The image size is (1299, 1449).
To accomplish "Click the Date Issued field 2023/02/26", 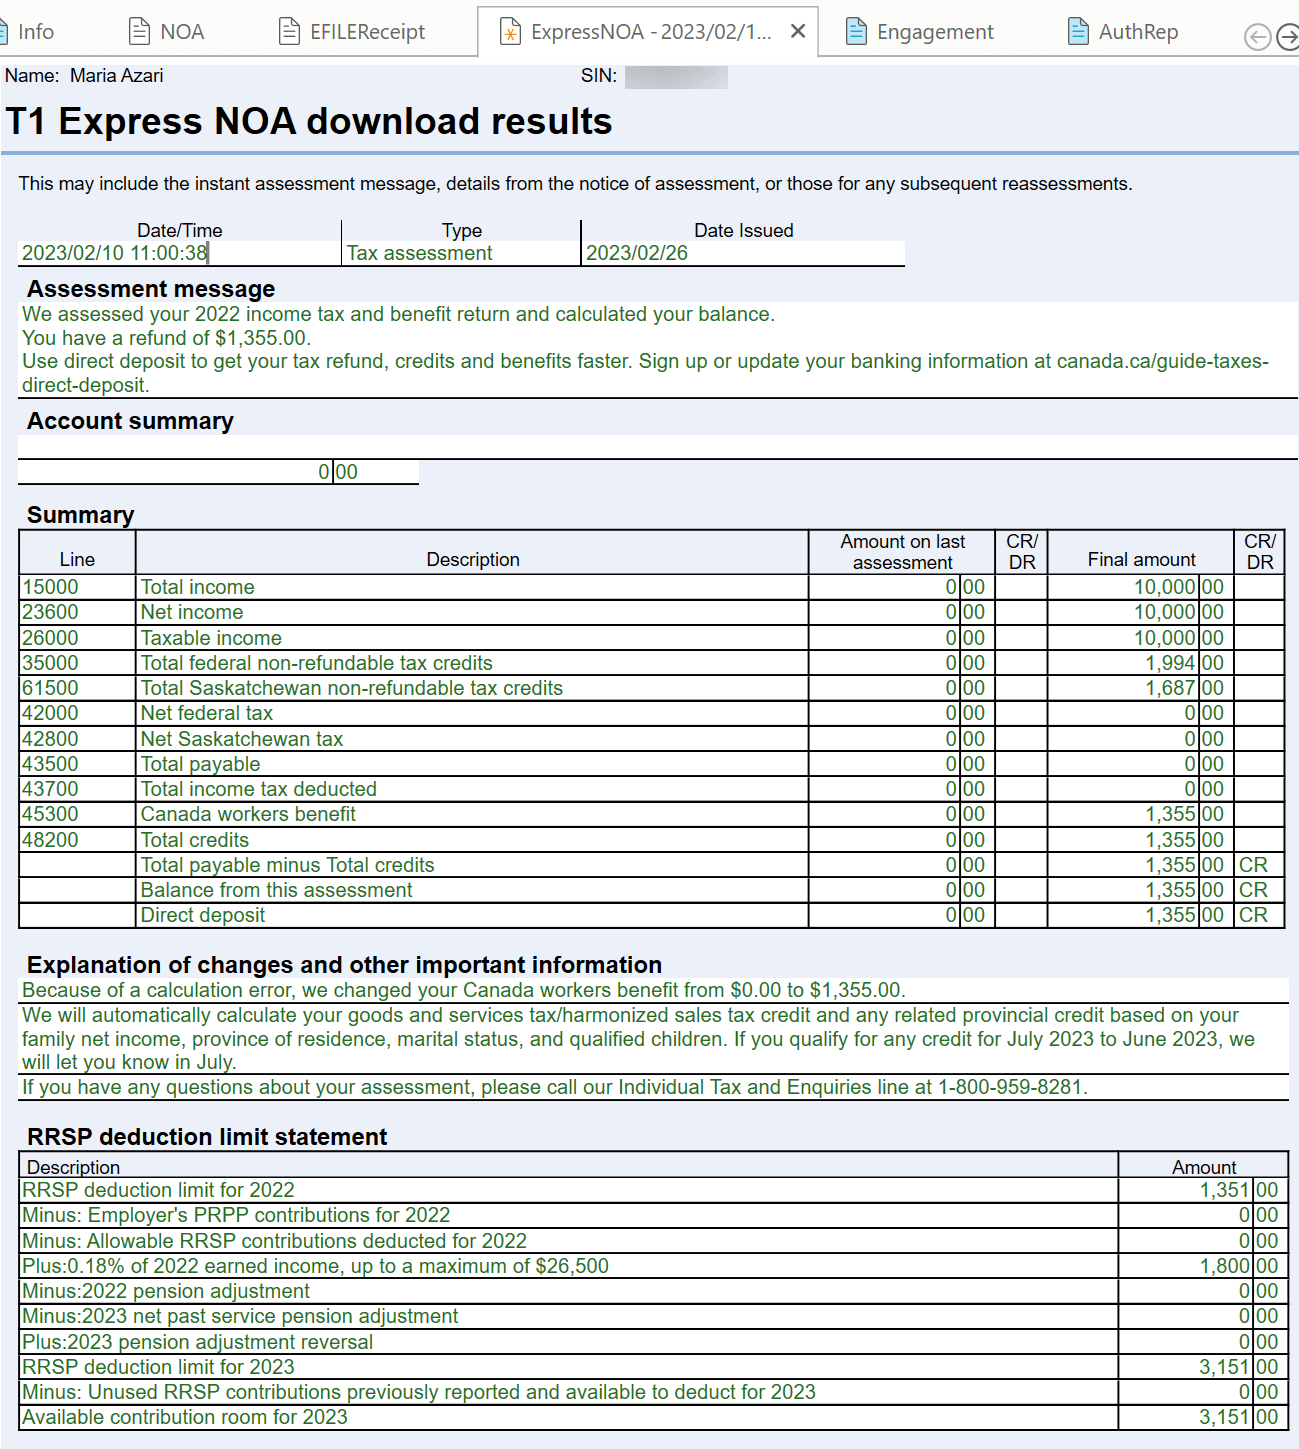I will pyautogui.click(x=743, y=253).
